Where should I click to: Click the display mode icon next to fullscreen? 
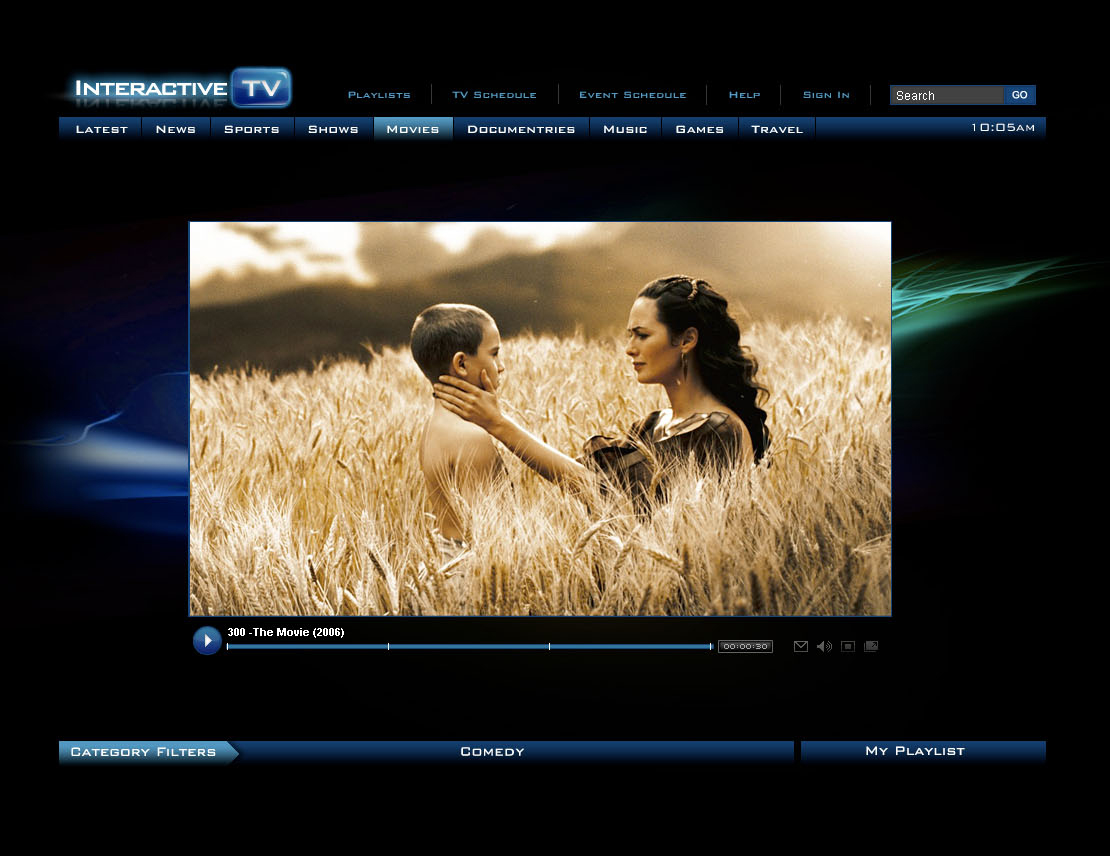pyautogui.click(x=847, y=646)
